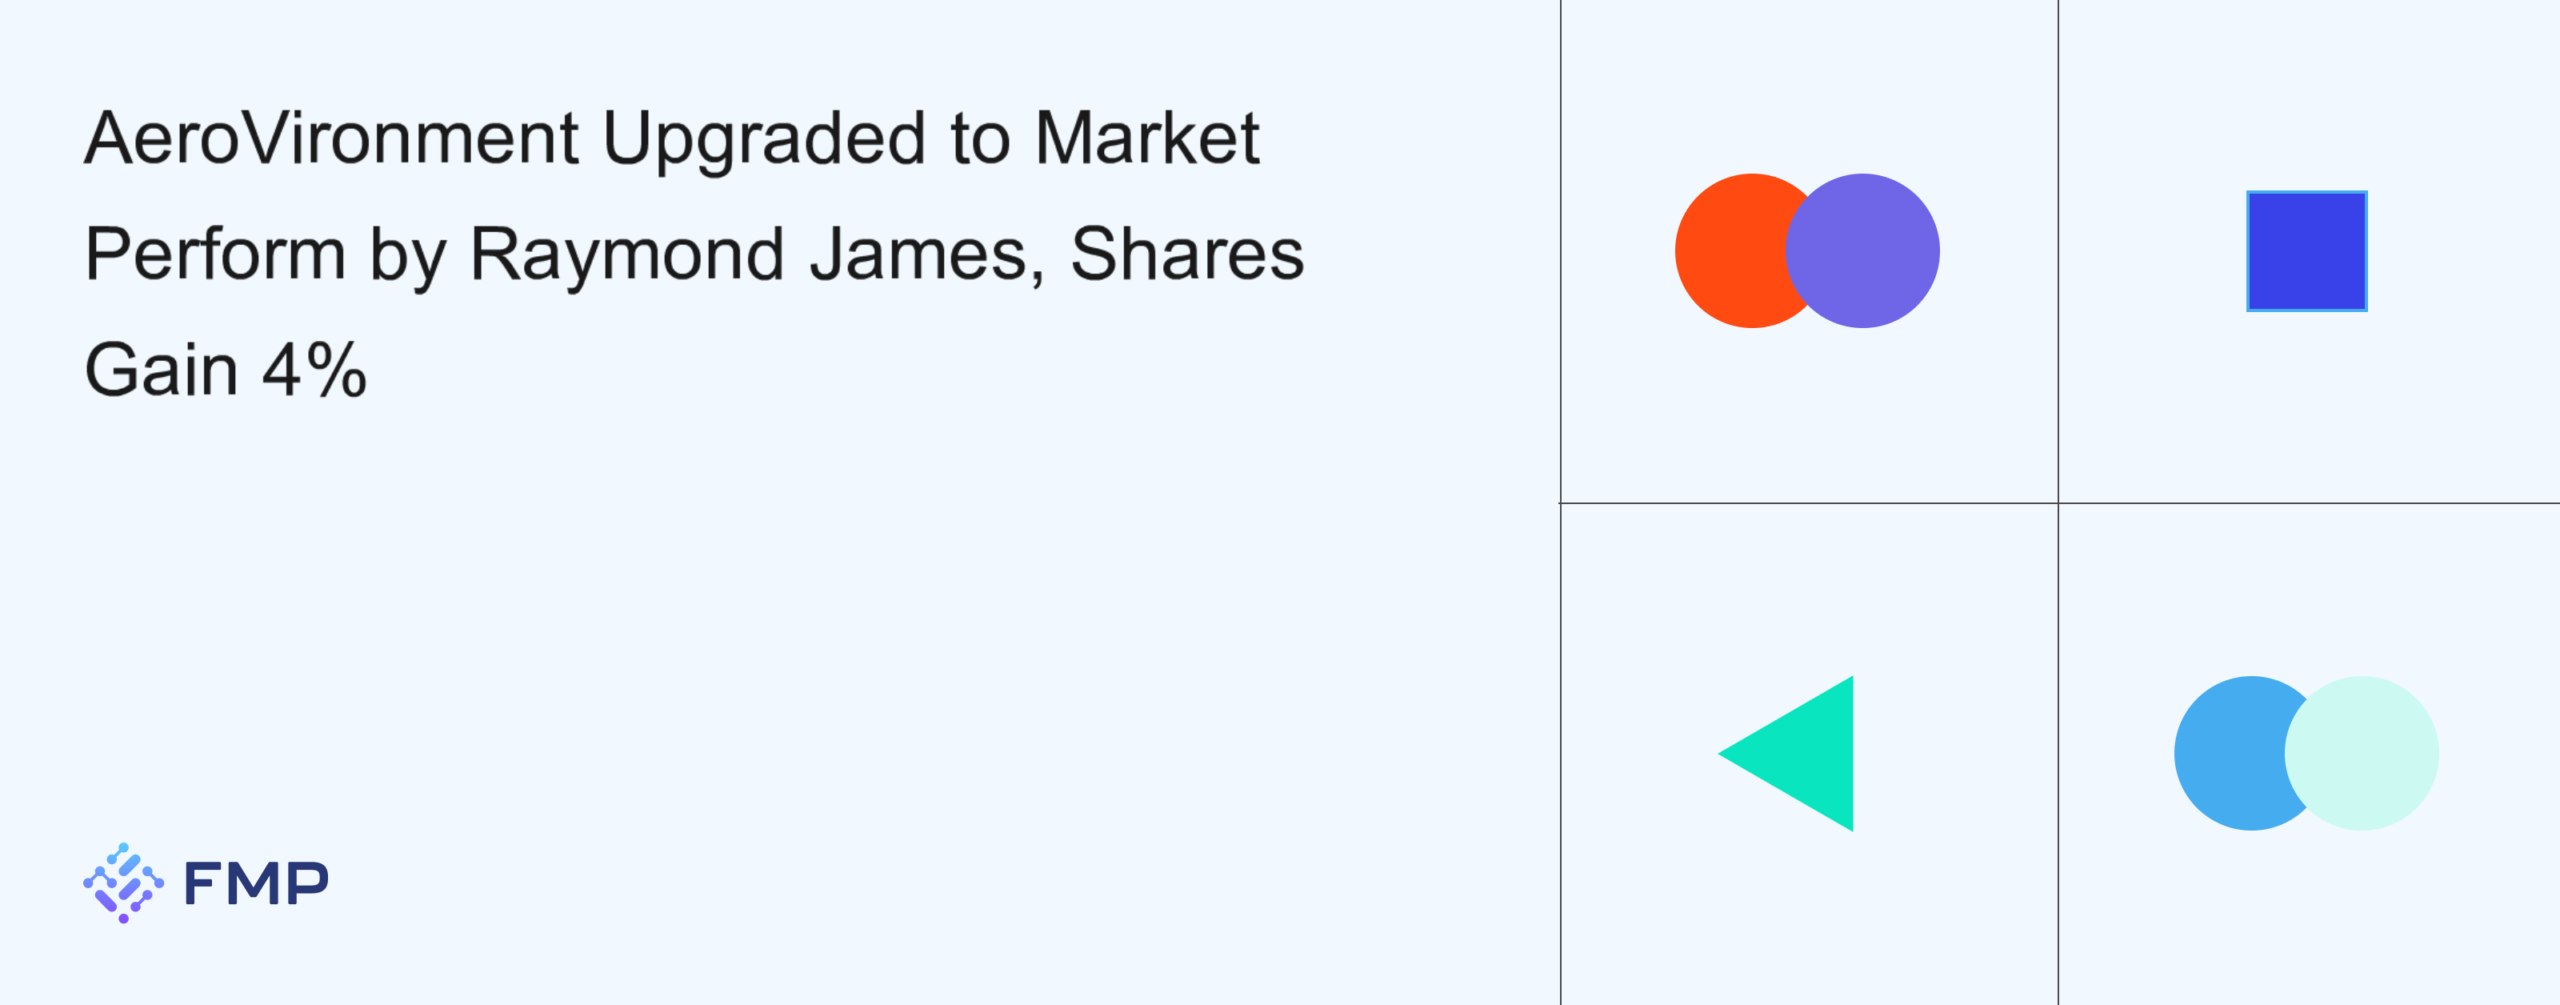Click the letter M in FMP wordmark
This screenshot has height=1005, width=2560.
pos(256,884)
